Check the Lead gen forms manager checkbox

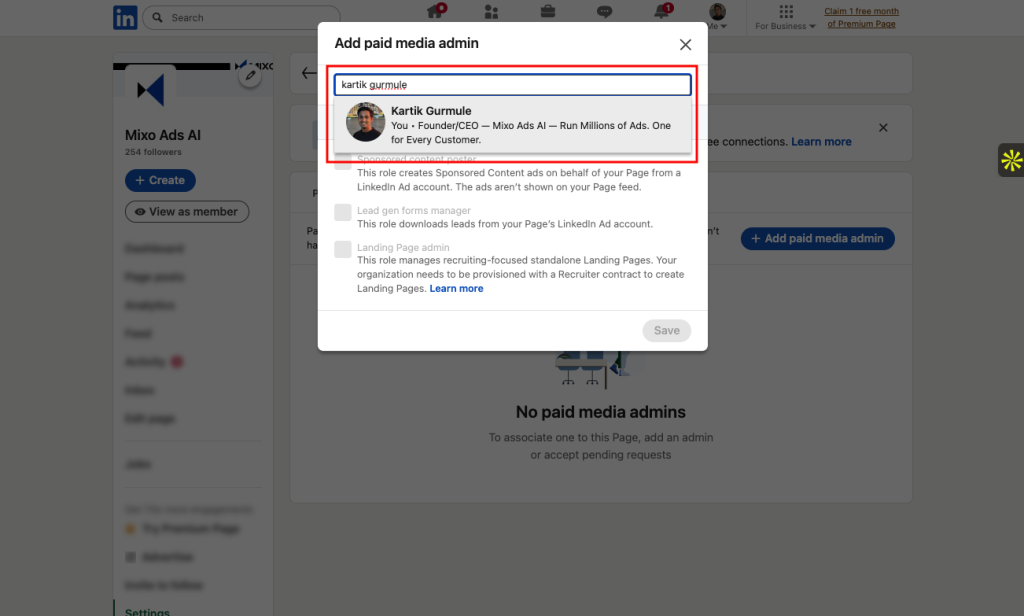pos(343,212)
